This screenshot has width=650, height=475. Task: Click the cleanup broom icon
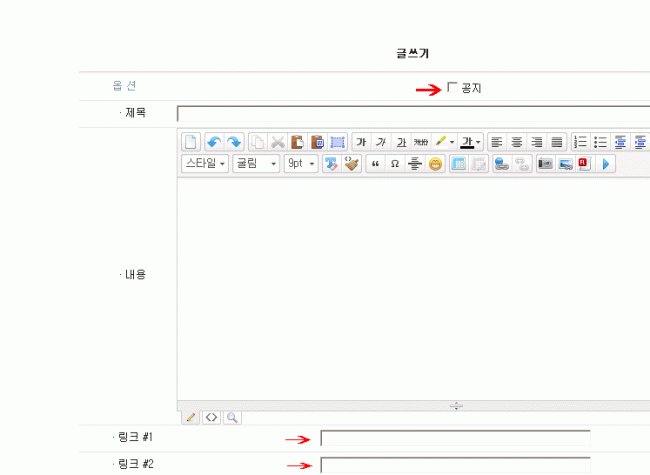[x=352, y=164]
